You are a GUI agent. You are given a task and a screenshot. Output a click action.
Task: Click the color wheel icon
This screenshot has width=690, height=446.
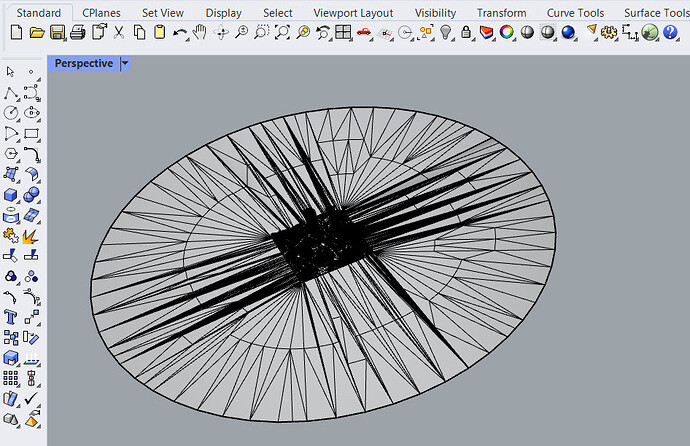click(x=507, y=33)
